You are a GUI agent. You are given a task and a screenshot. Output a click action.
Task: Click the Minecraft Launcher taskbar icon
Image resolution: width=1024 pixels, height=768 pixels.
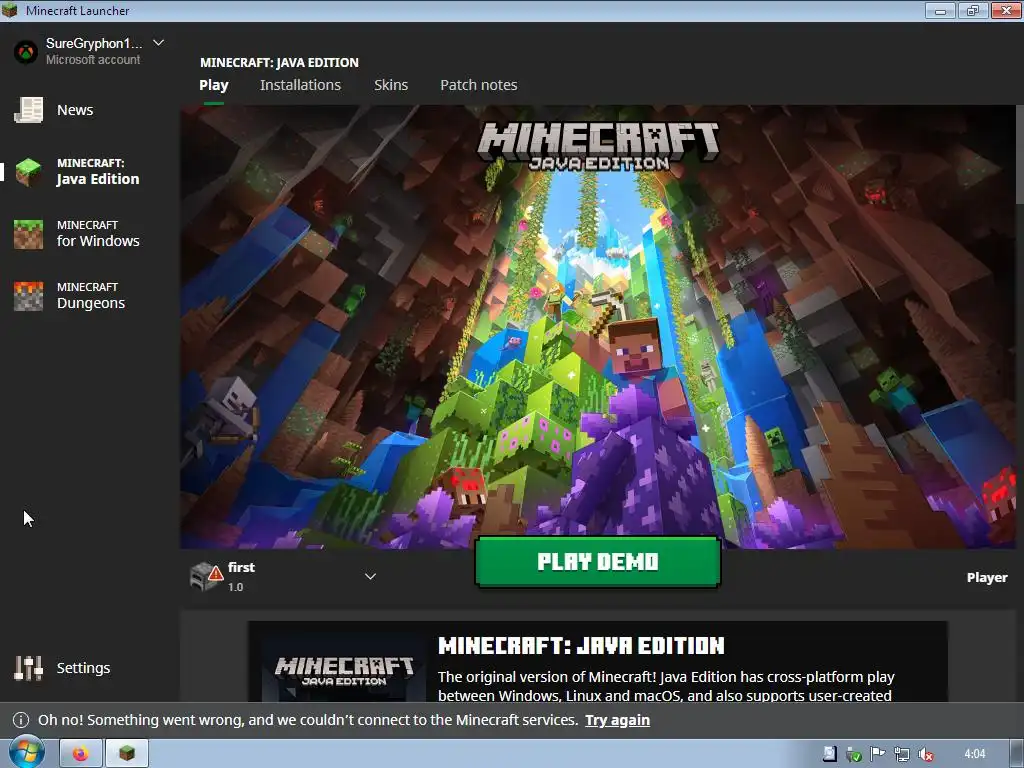click(127, 754)
